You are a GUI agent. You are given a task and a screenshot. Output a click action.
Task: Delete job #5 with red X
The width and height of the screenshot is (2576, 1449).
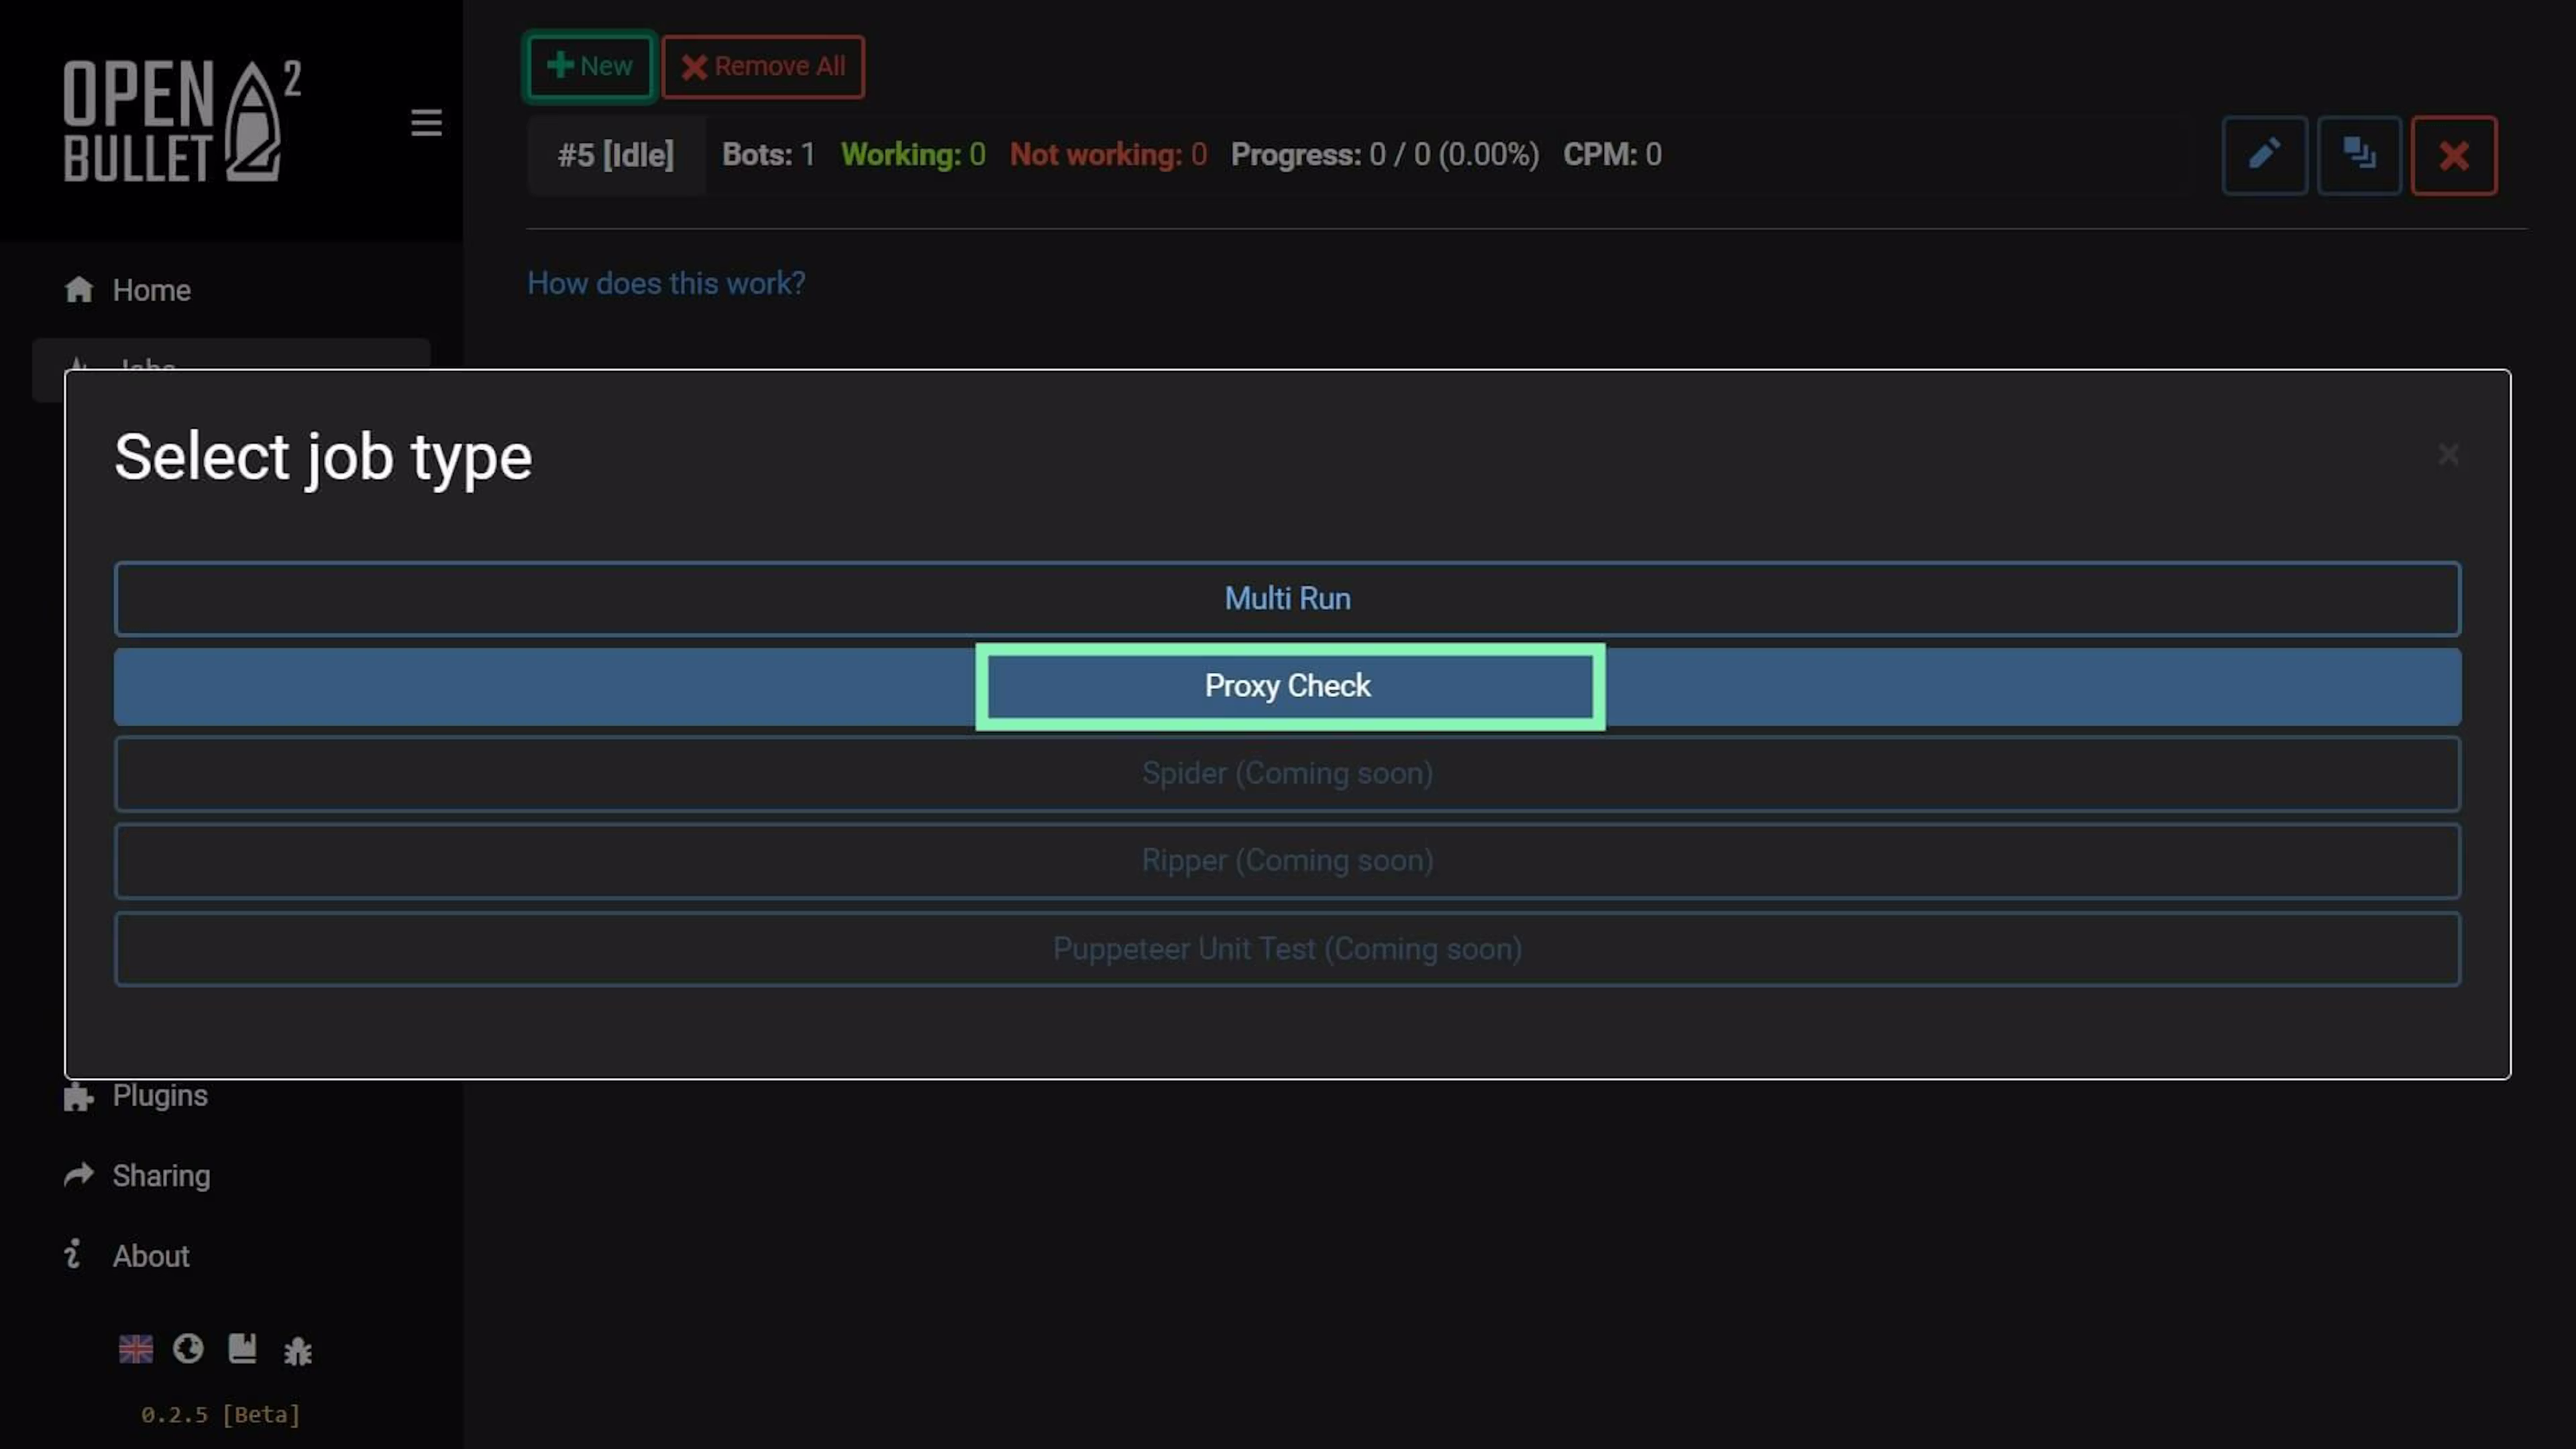click(x=2453, y=155)
